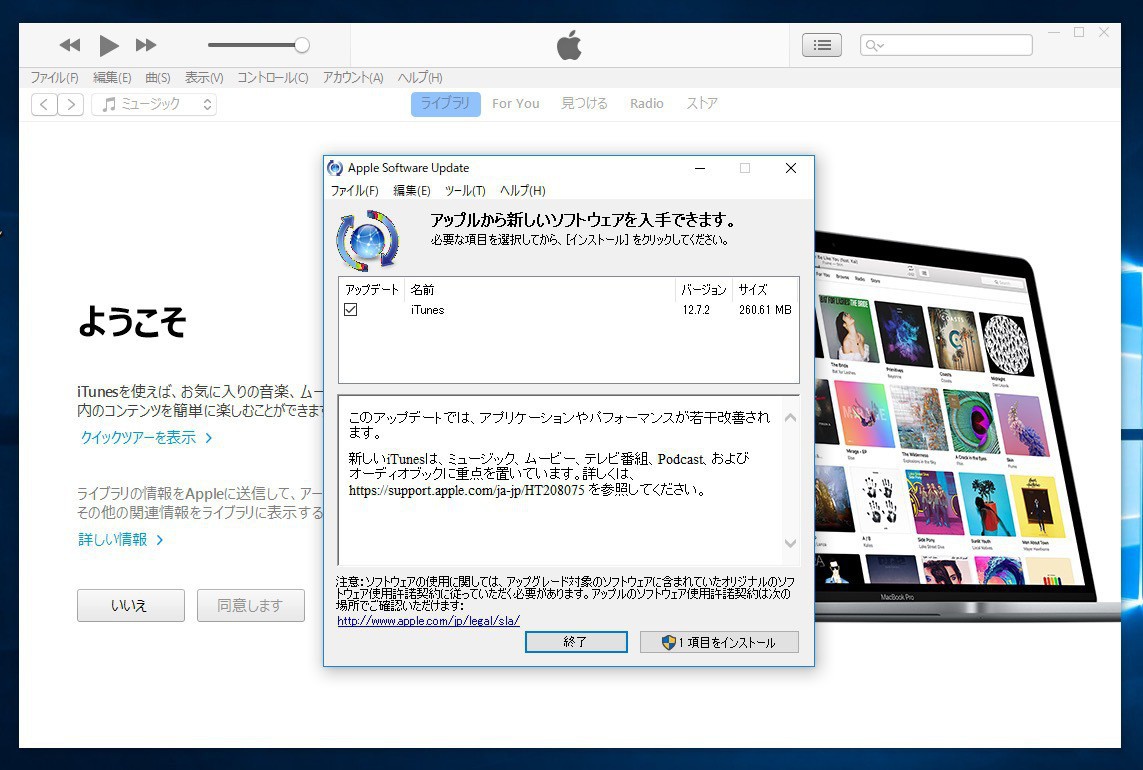
Task: Click the 終了 button
Action: 576,642
